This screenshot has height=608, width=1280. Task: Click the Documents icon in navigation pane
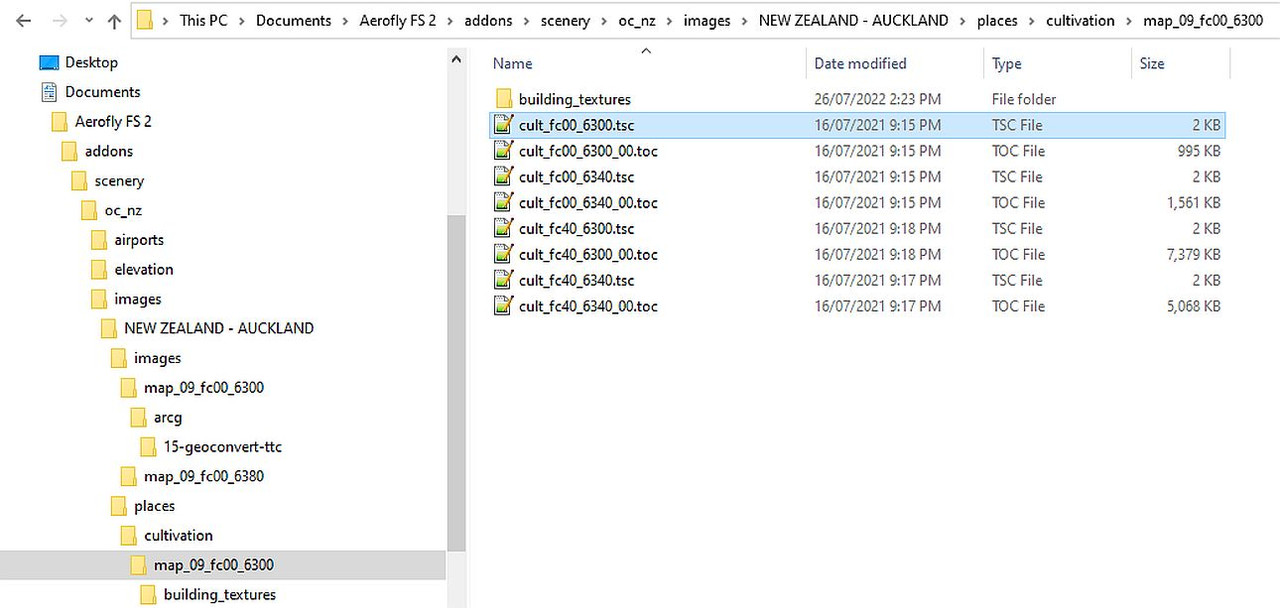49,92
